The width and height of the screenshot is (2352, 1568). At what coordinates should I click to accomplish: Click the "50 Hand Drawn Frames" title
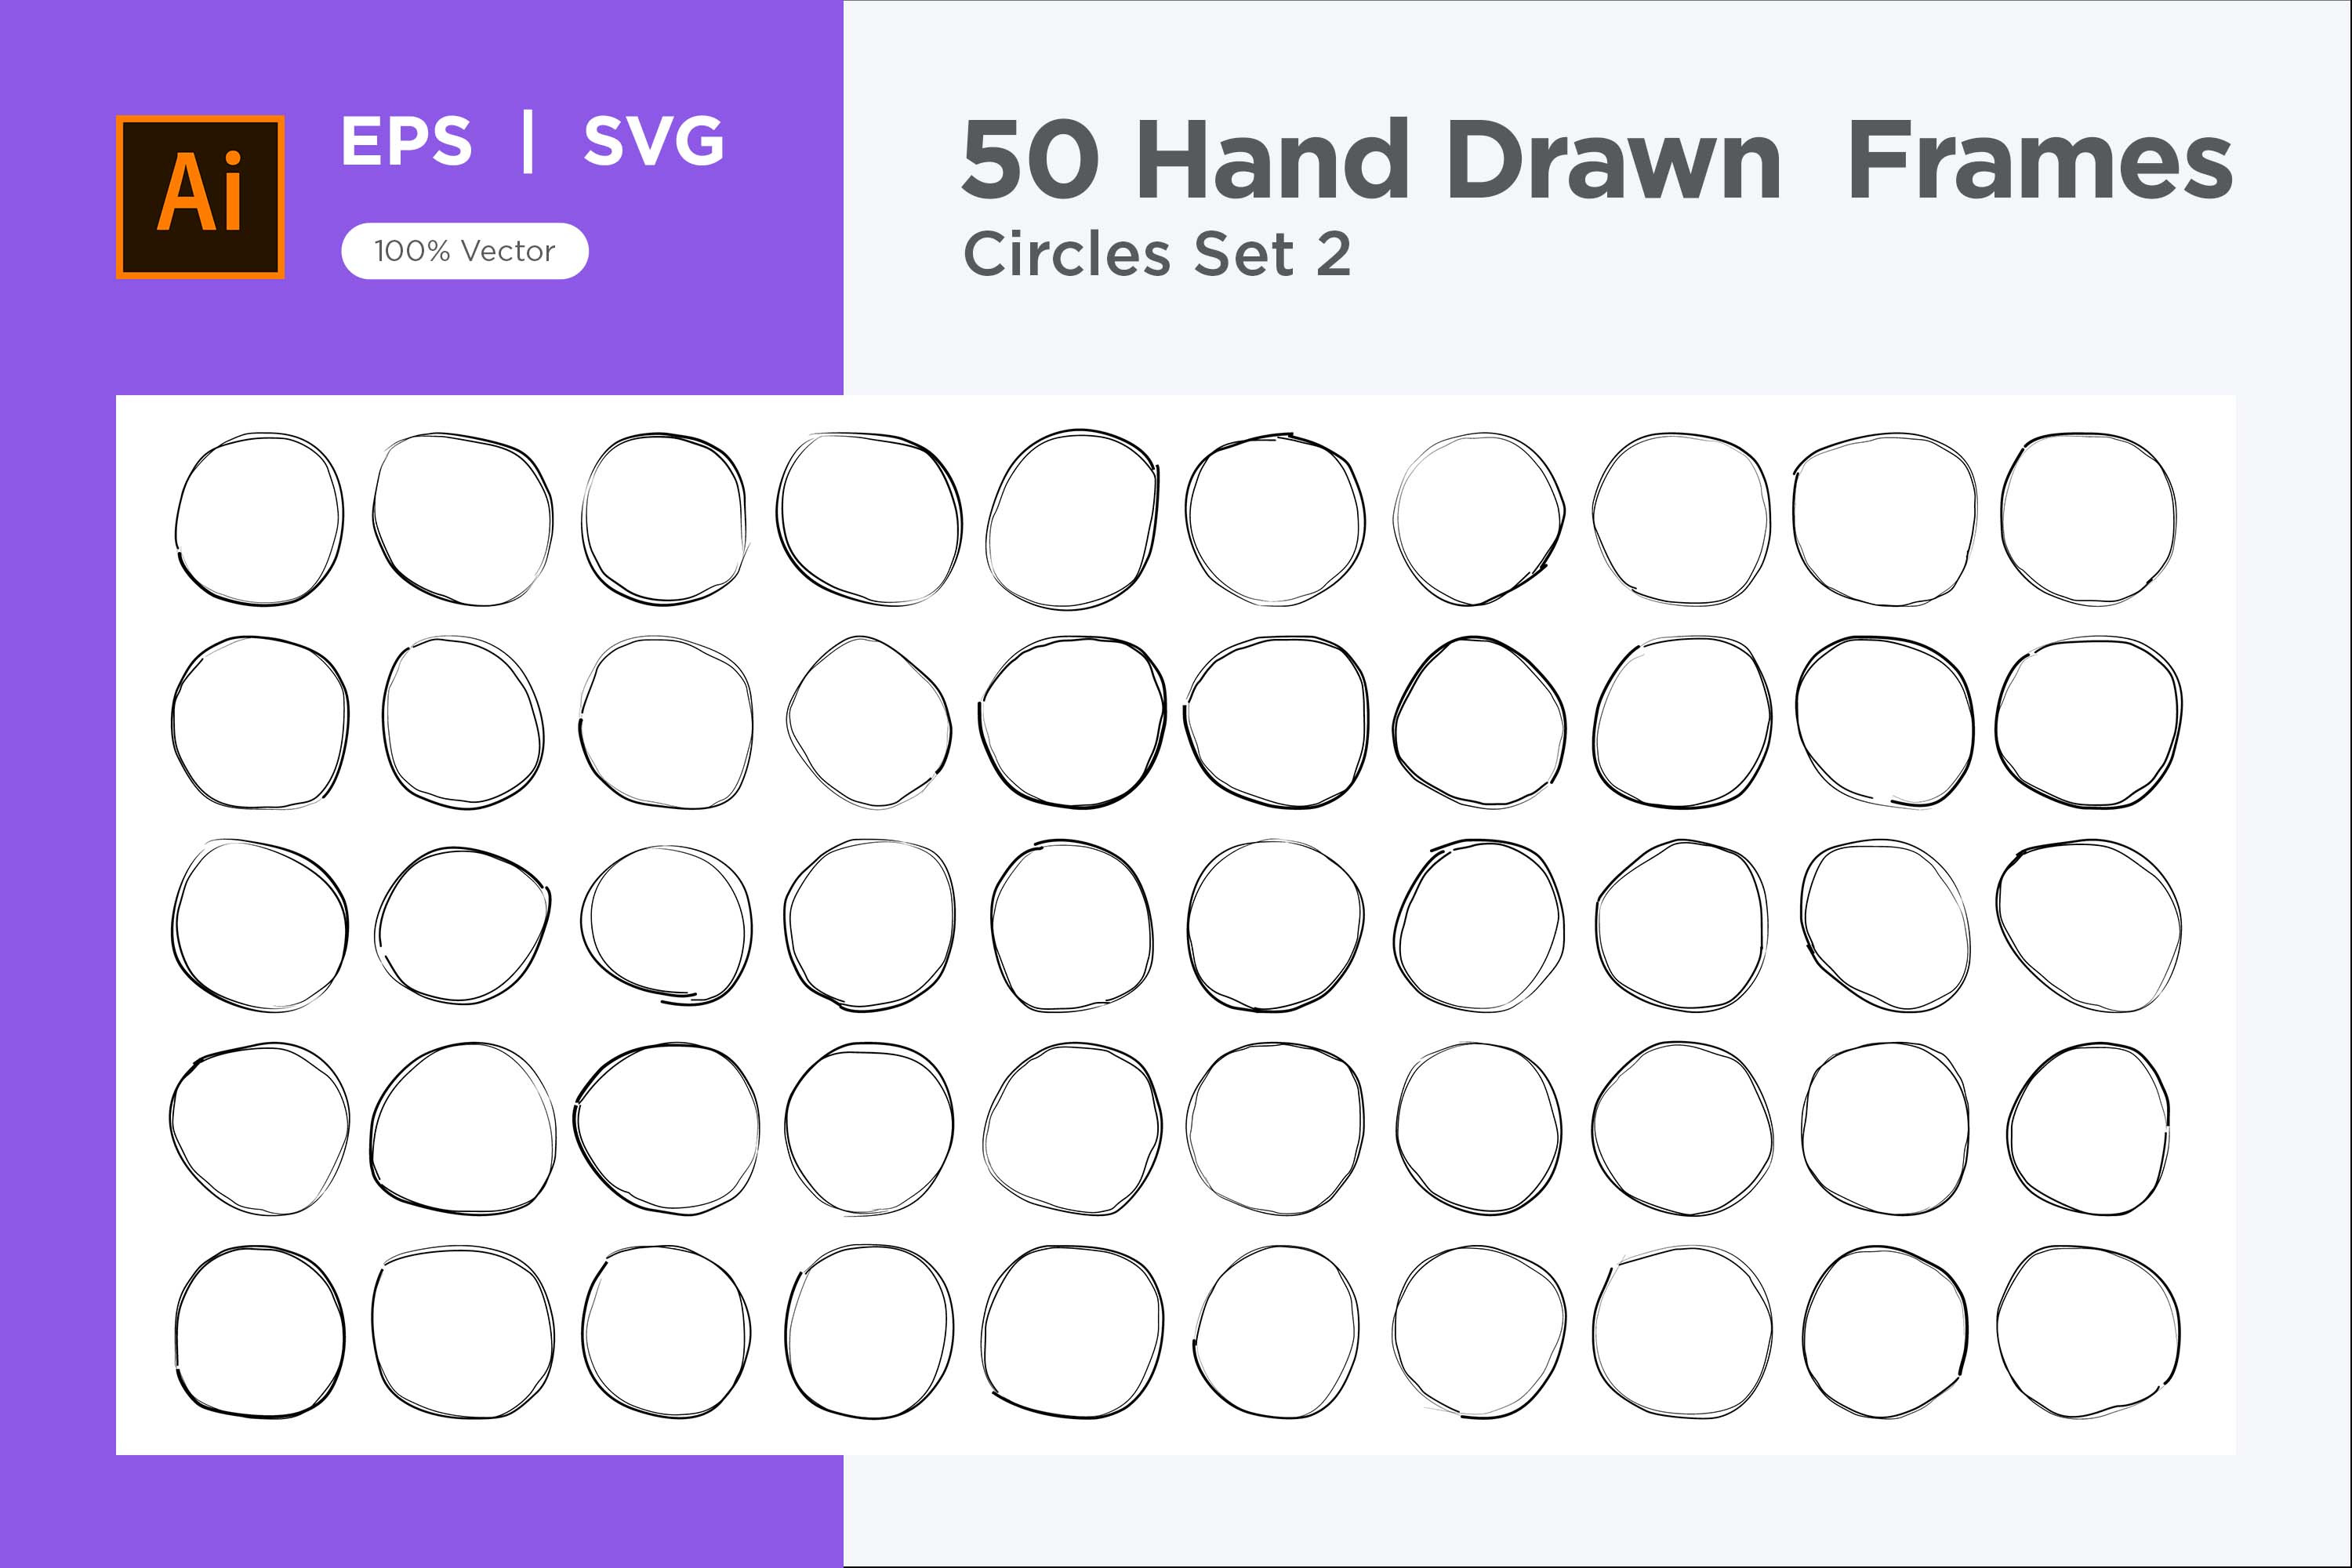click(x=1596, y=160)
